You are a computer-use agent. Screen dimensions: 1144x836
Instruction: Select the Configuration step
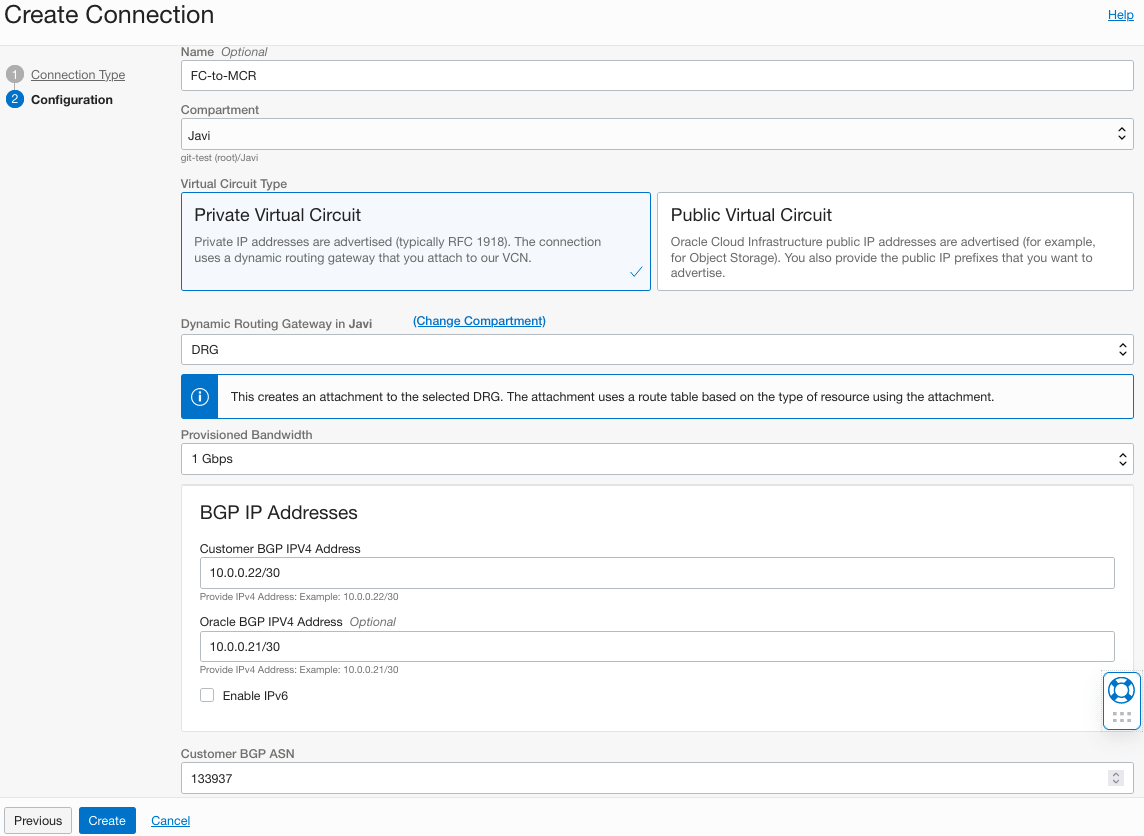click(x=72, y=100)
